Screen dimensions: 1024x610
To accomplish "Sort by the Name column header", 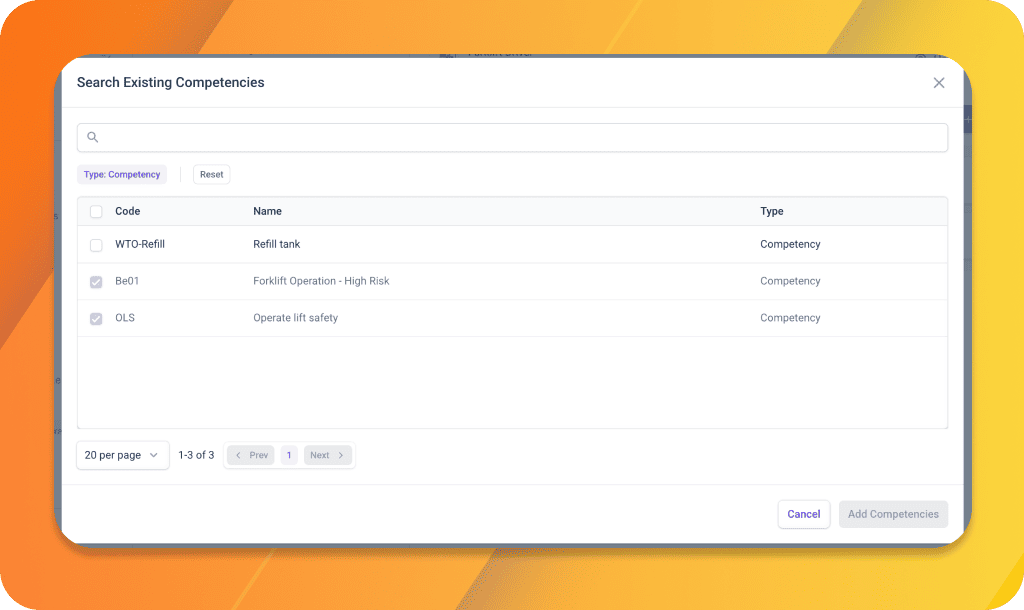I will 267,211.
